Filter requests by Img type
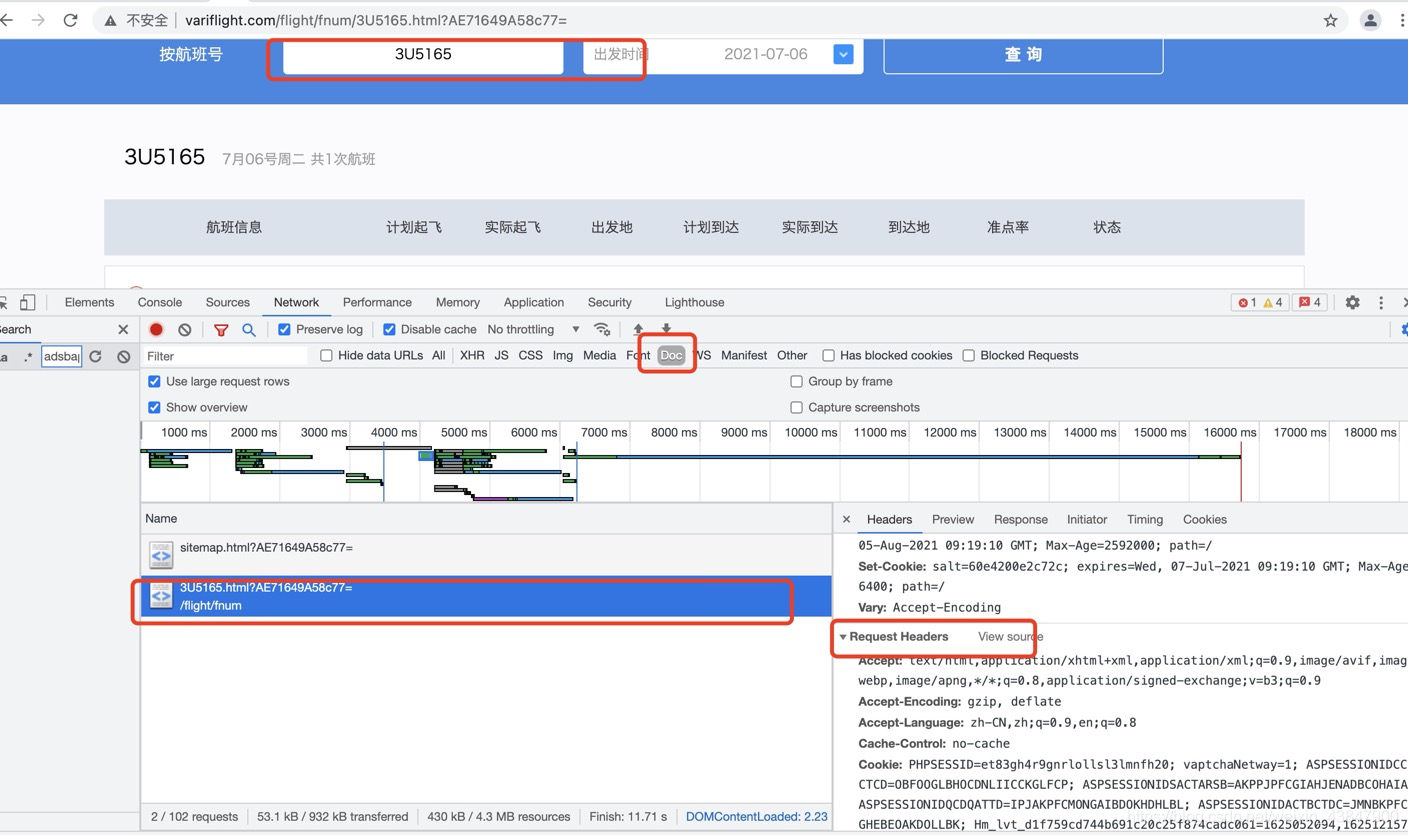The image size is (1408, 835). point(563,355)
